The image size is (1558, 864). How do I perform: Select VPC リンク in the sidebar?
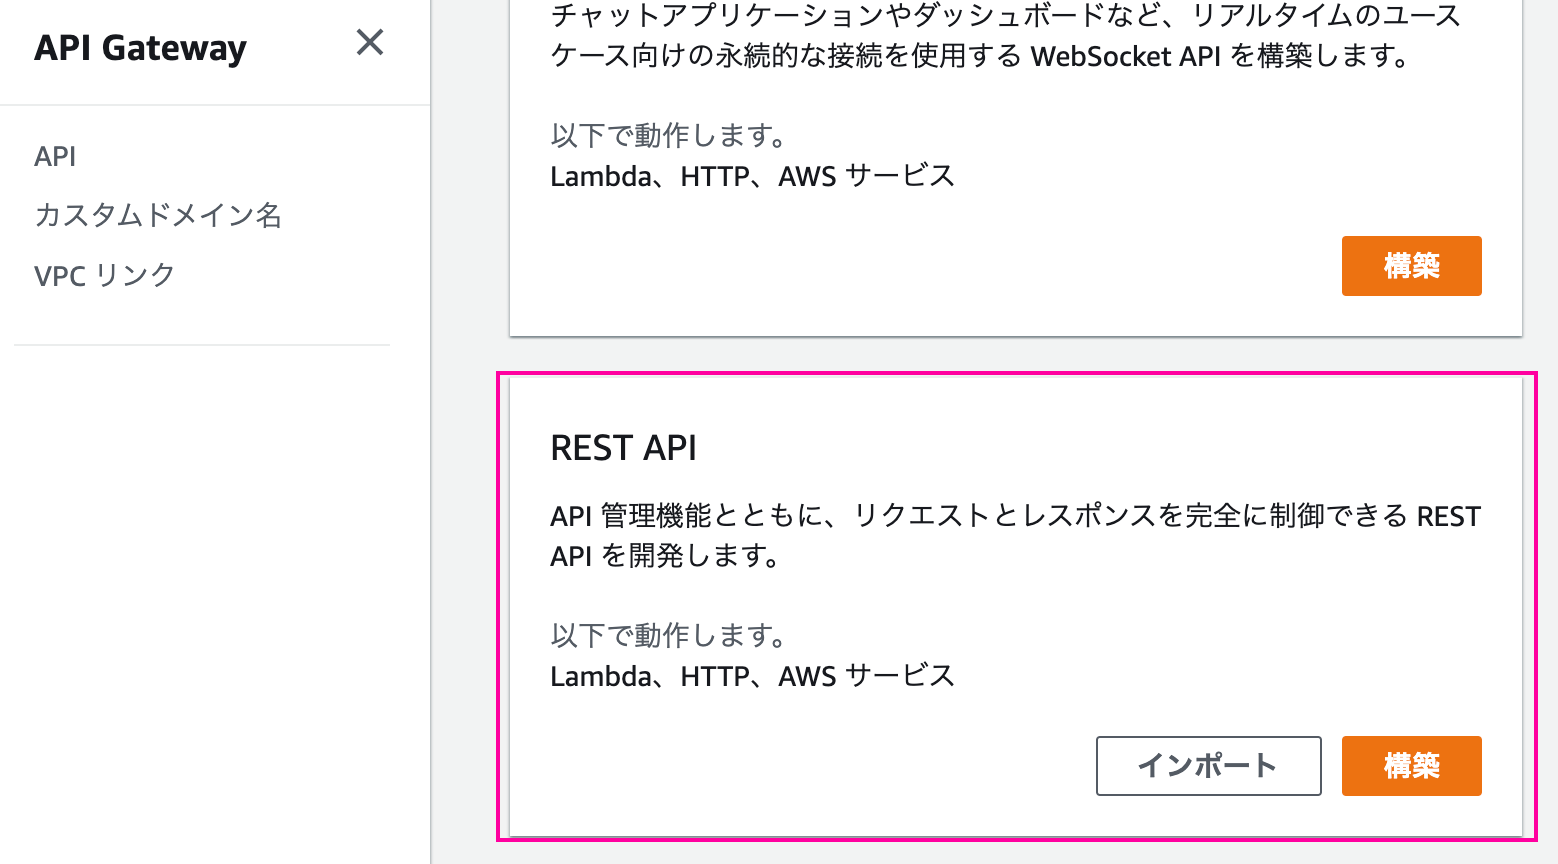click(x=104, y=274)
